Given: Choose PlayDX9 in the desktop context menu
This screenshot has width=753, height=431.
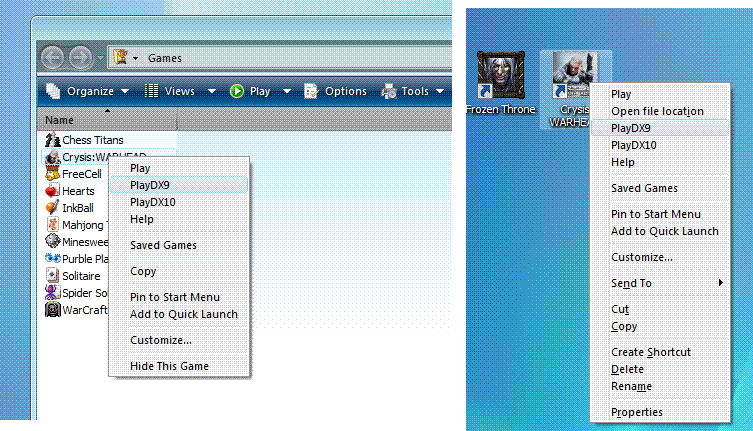Looking at the screenshot, I should click(660, 128).
